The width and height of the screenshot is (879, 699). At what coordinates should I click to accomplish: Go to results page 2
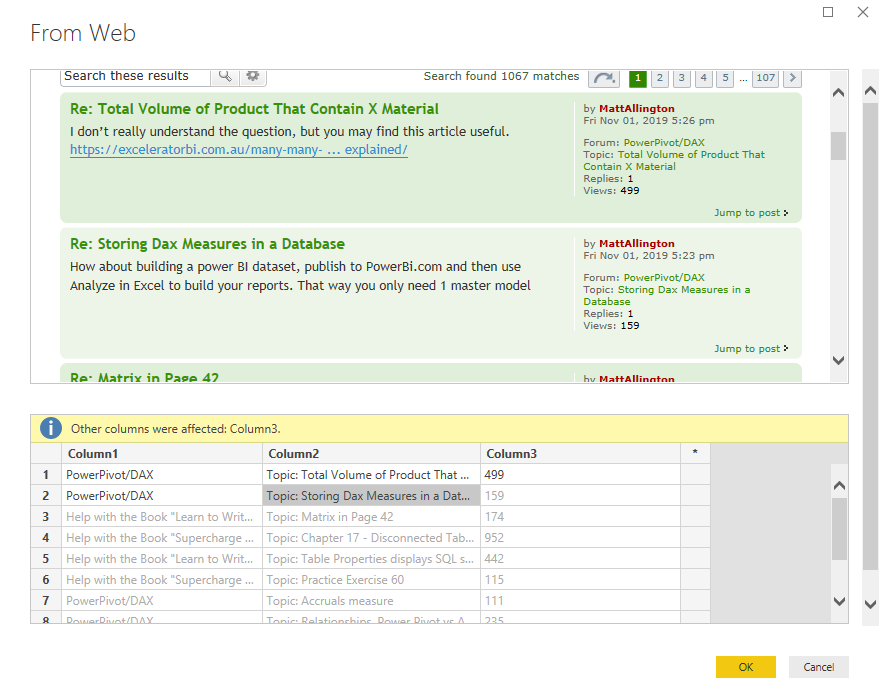(660, 78)
